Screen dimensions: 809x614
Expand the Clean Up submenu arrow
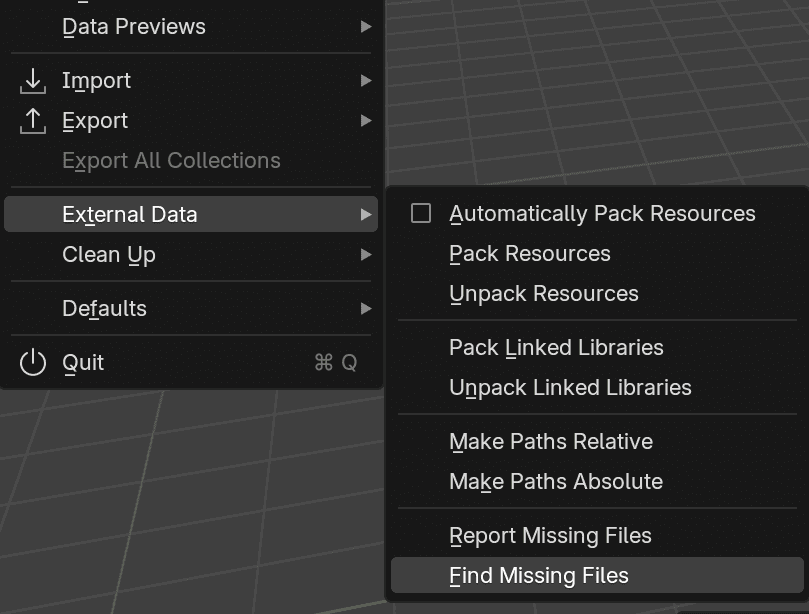click(x=366, y=254)
